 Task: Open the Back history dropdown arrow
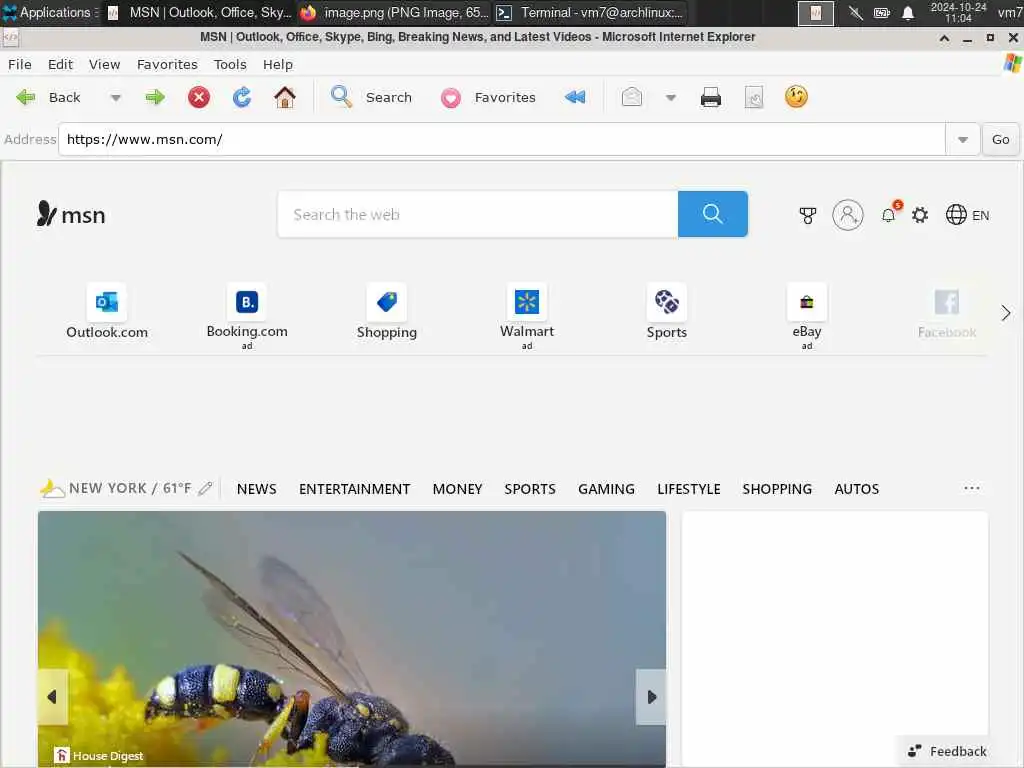click(116, 98)
